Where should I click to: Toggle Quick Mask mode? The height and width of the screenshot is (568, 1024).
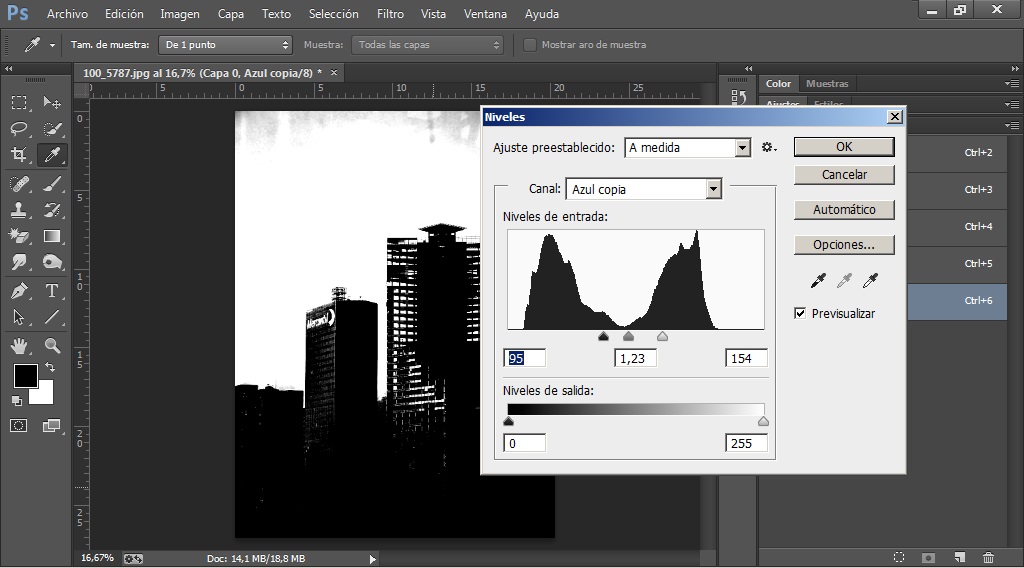(19, 426)
